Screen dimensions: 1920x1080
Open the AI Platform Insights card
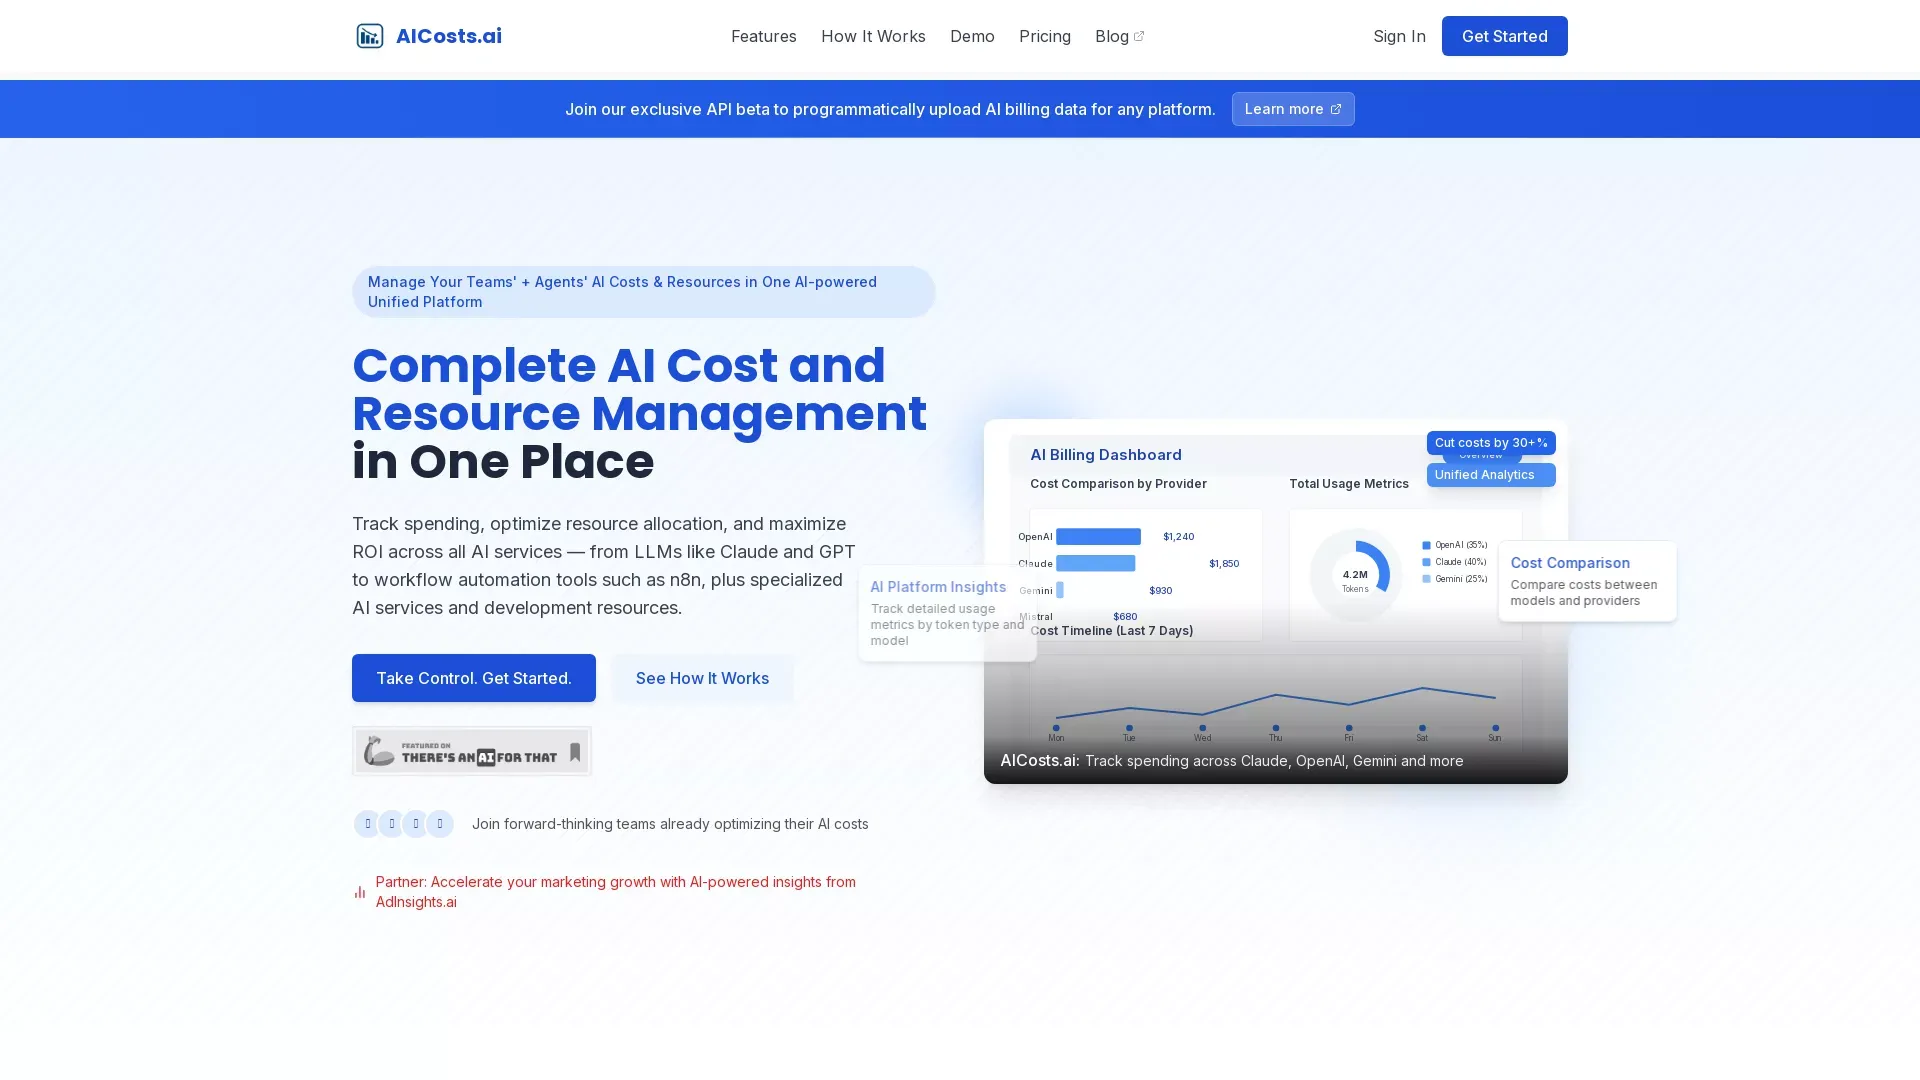947,613
